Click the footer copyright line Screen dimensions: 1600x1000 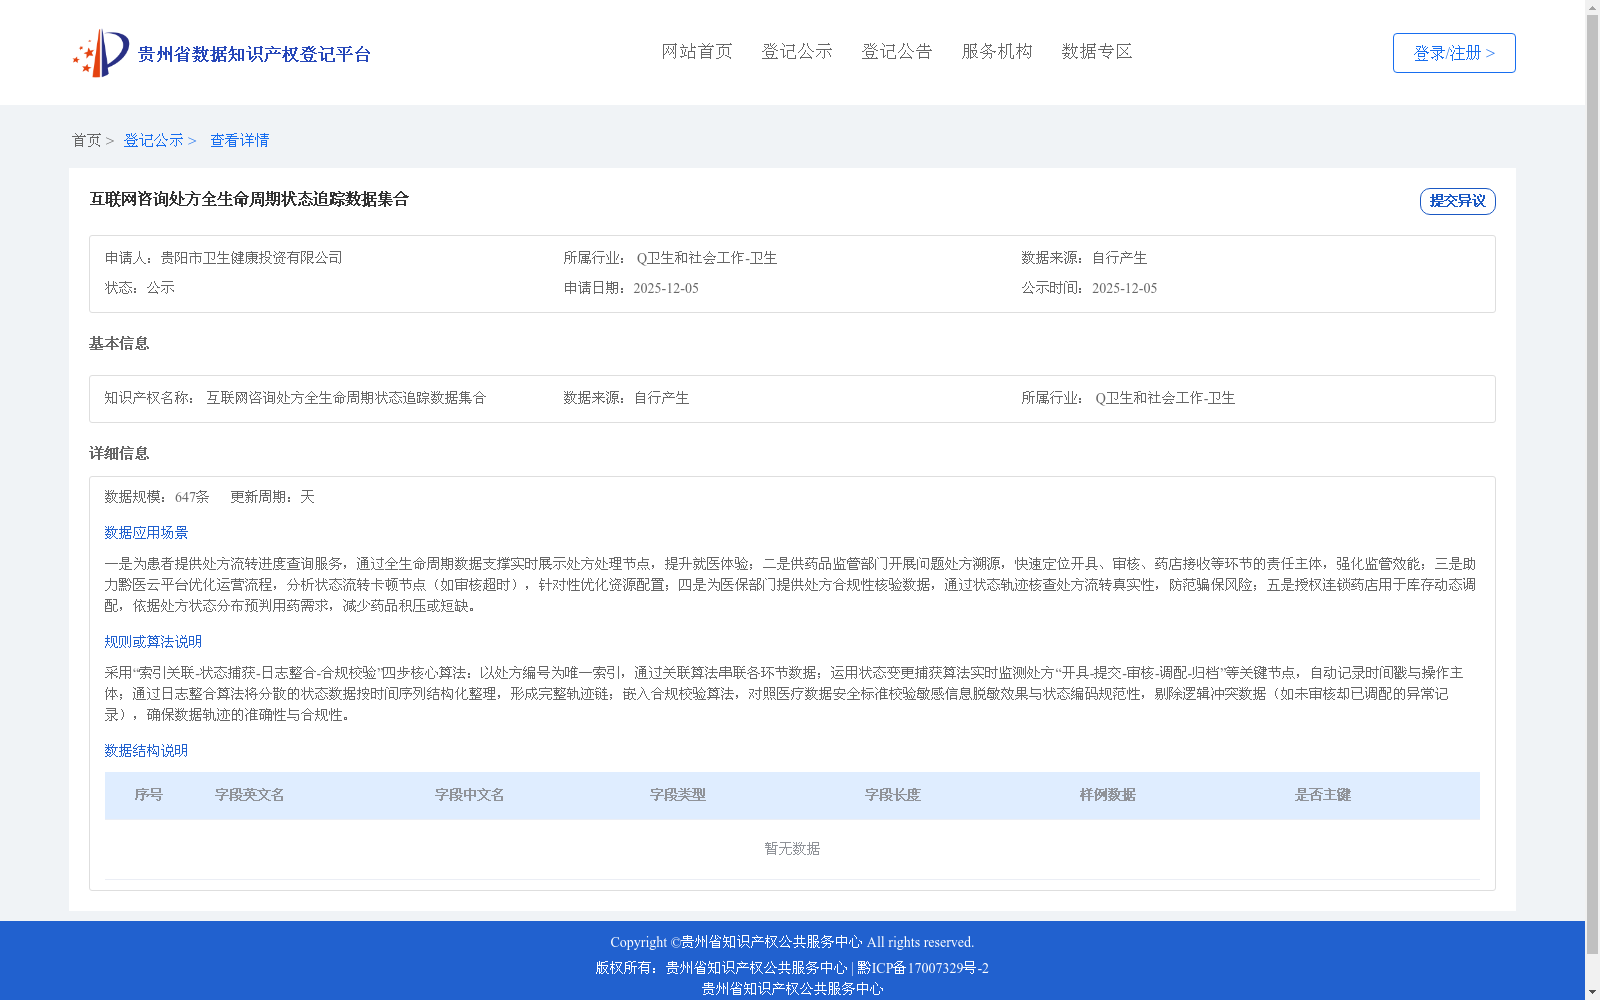click(x=792, y=942)
